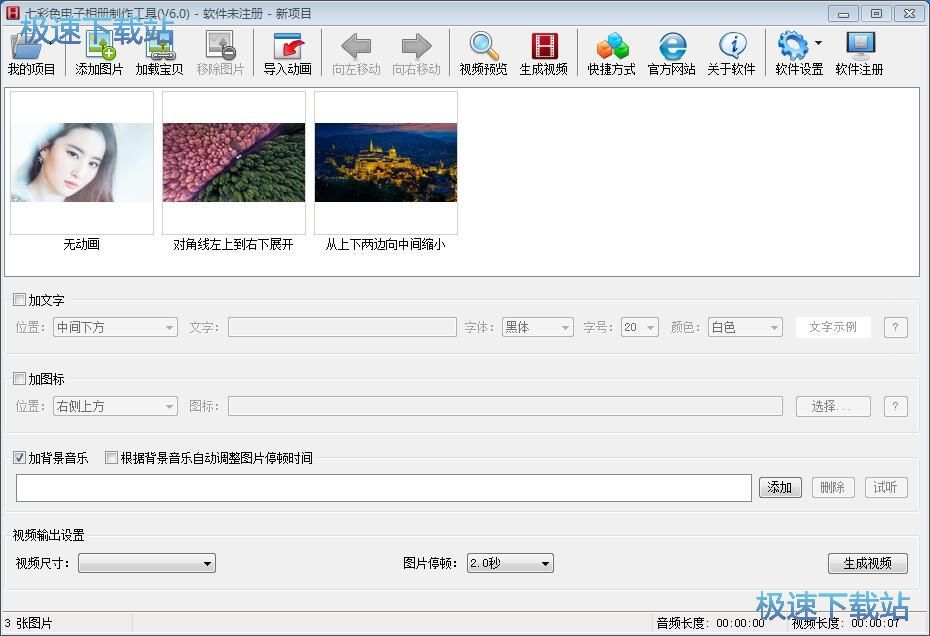The height and width of the screenshot is (636, 930).
Task: Tick 根据背景音乐自动调整图片停顿时间 checkbox
Action: [x=111, y=457]
